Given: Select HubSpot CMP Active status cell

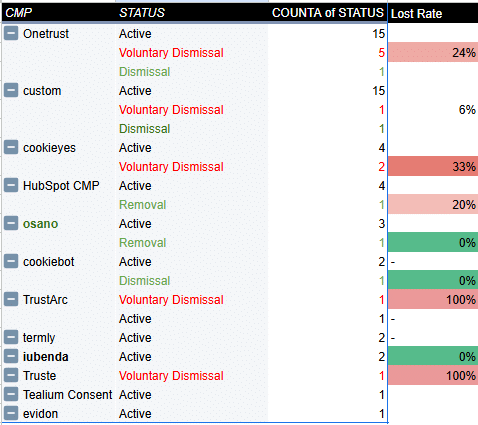Looking at the screenshot, I should 192,186.
